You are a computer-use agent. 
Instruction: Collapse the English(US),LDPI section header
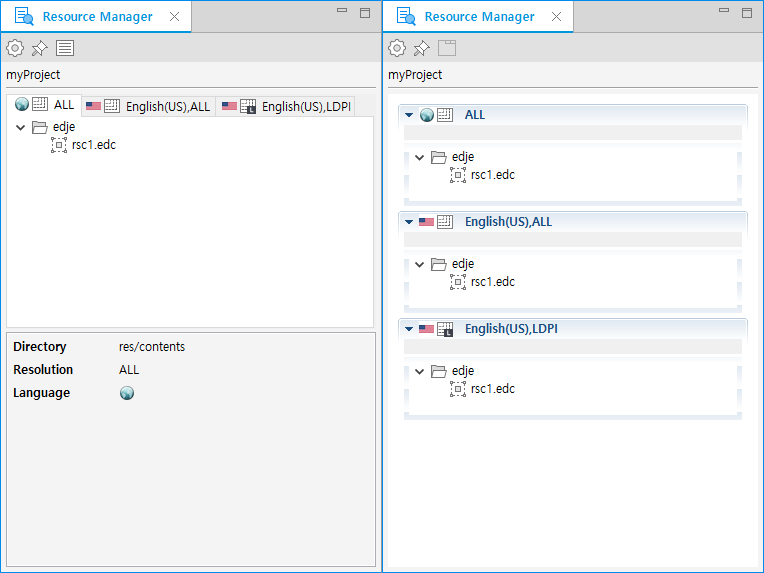(409, 329)
